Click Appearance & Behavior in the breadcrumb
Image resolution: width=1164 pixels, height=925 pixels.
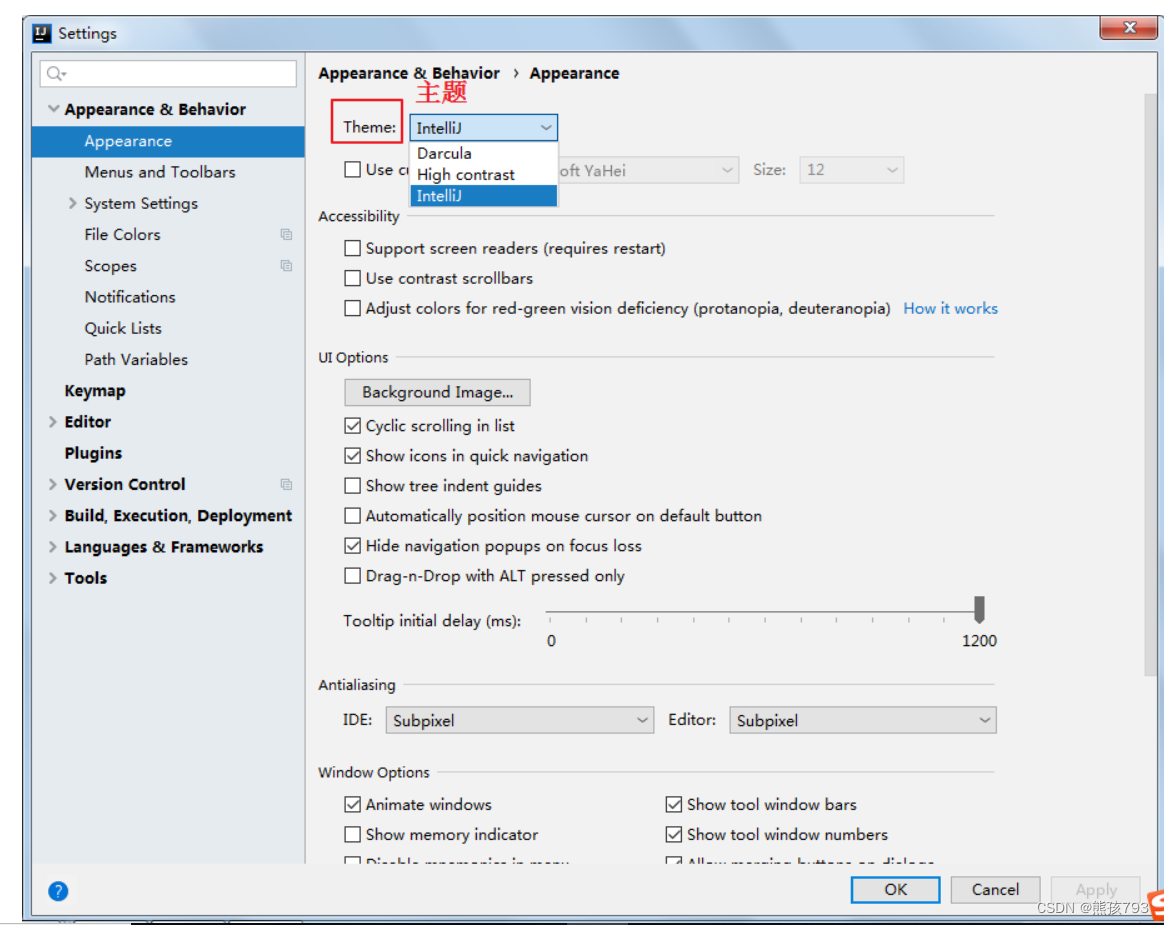click(409, 73)
